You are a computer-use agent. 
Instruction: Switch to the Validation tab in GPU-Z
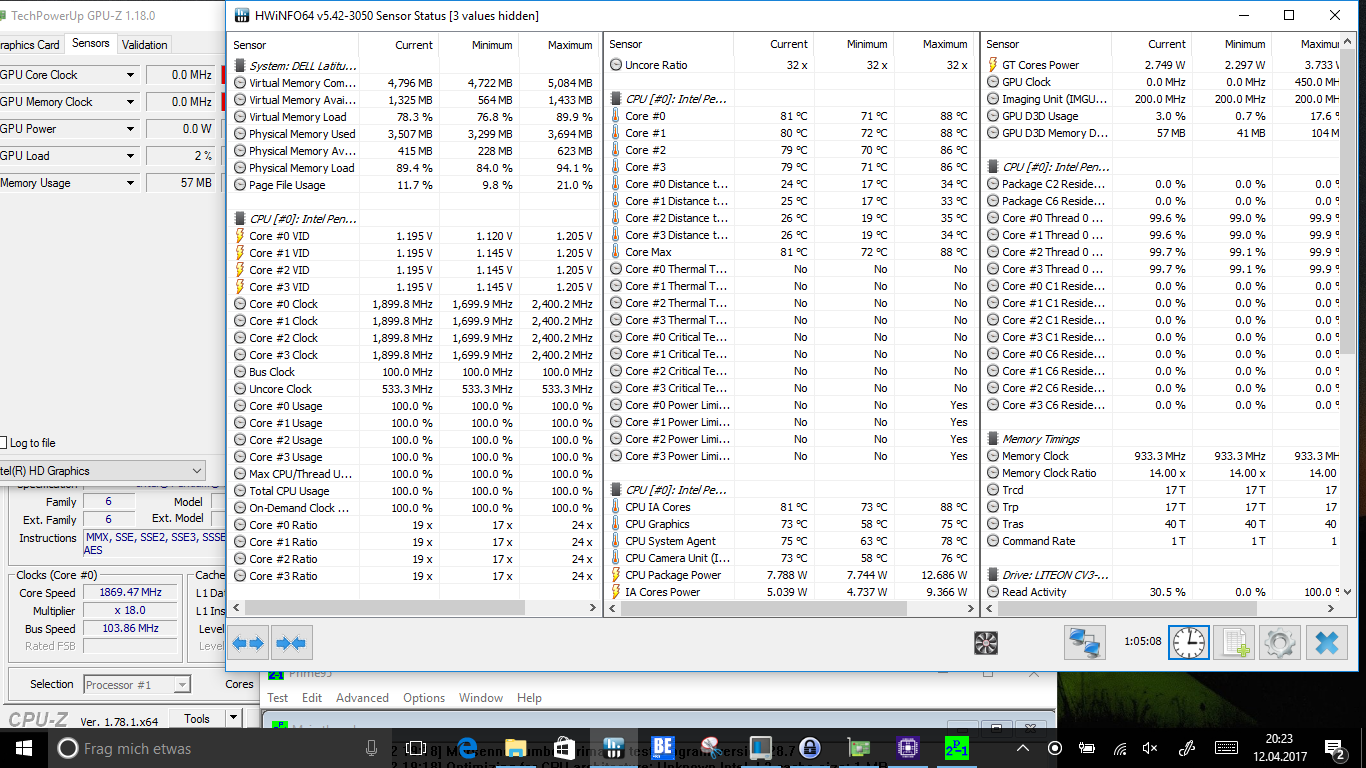145,44
